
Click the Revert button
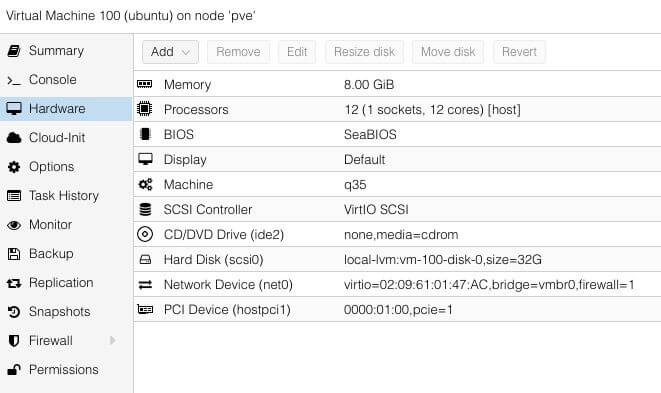click(519, 52)
